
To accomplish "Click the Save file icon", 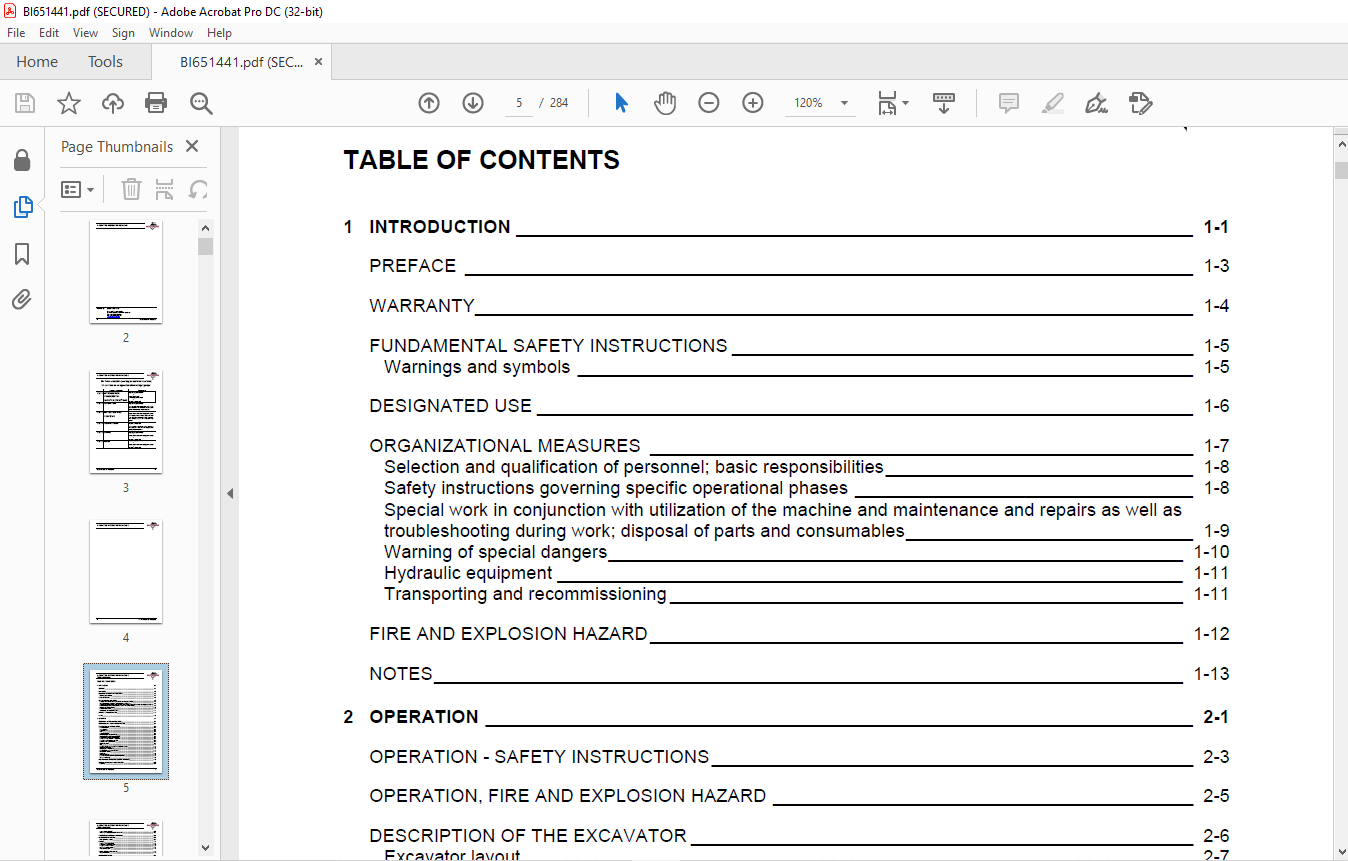I will click(x=25, y=103).
